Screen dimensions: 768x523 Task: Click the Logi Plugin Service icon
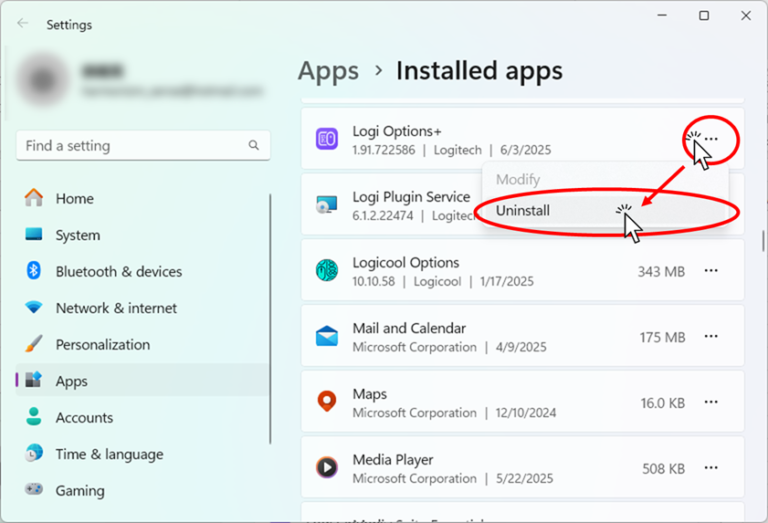pyautogui.click(x=326, y=206)
